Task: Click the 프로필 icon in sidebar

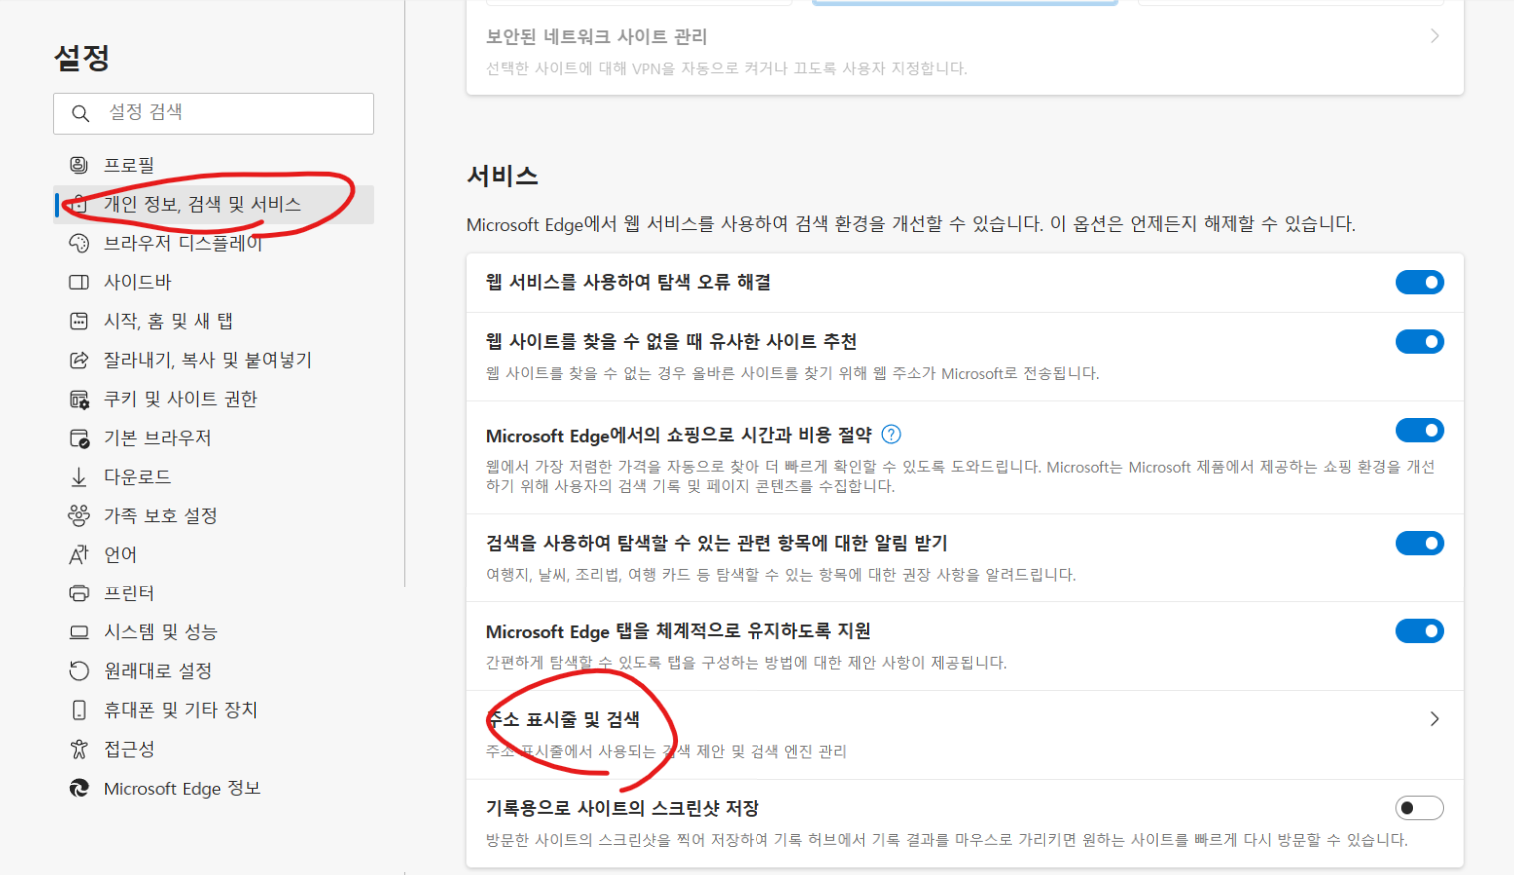Action: click(79, 165)
